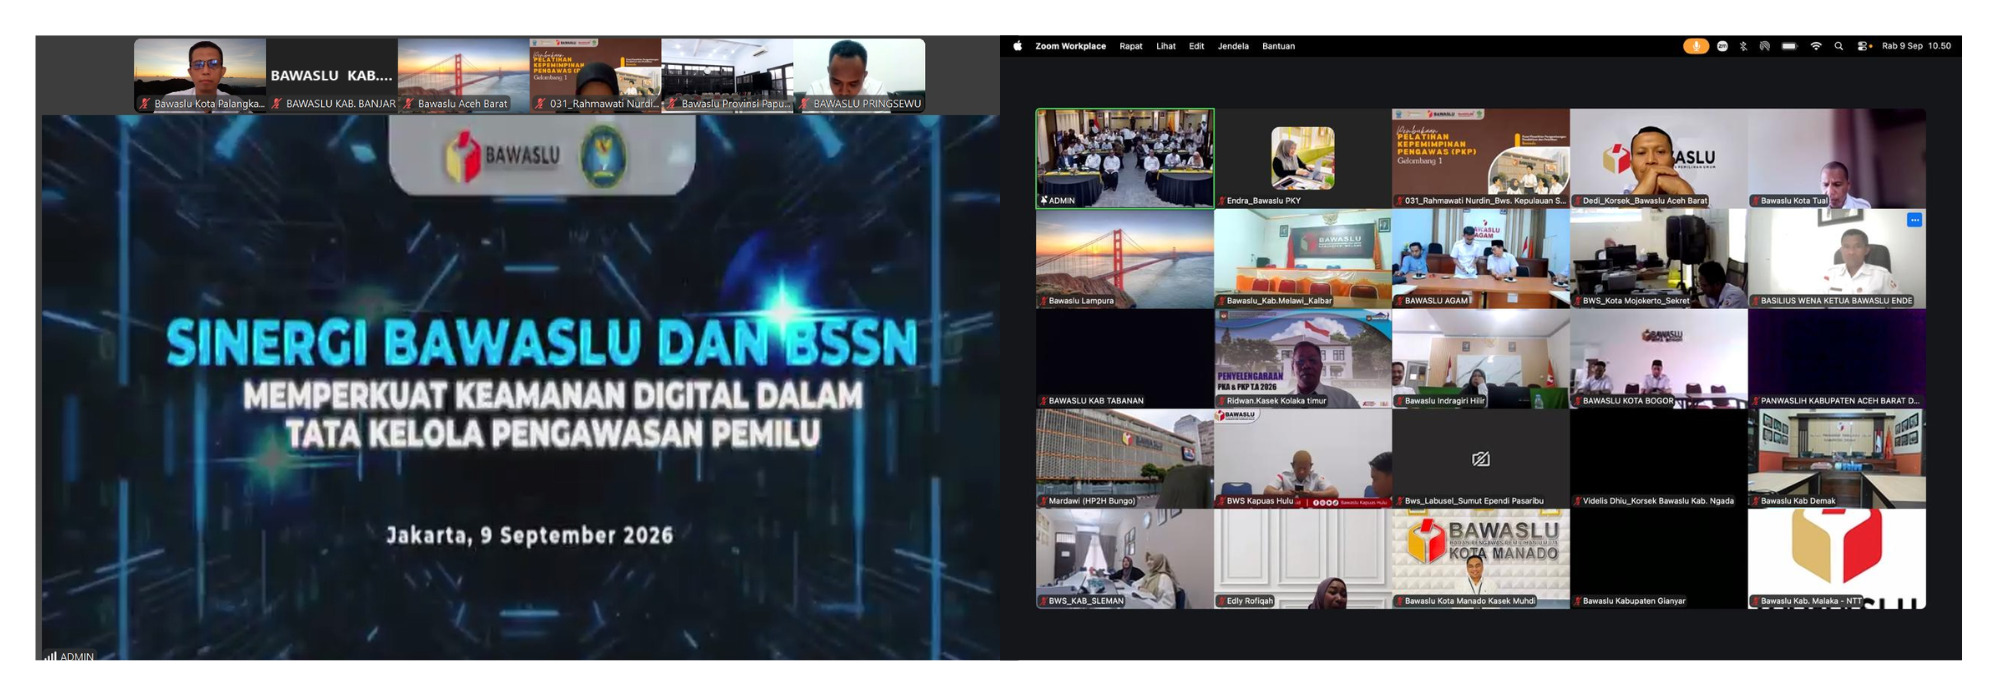Select the Bawaslu Kab. Malaka - NTT tile

[1837, 558]
